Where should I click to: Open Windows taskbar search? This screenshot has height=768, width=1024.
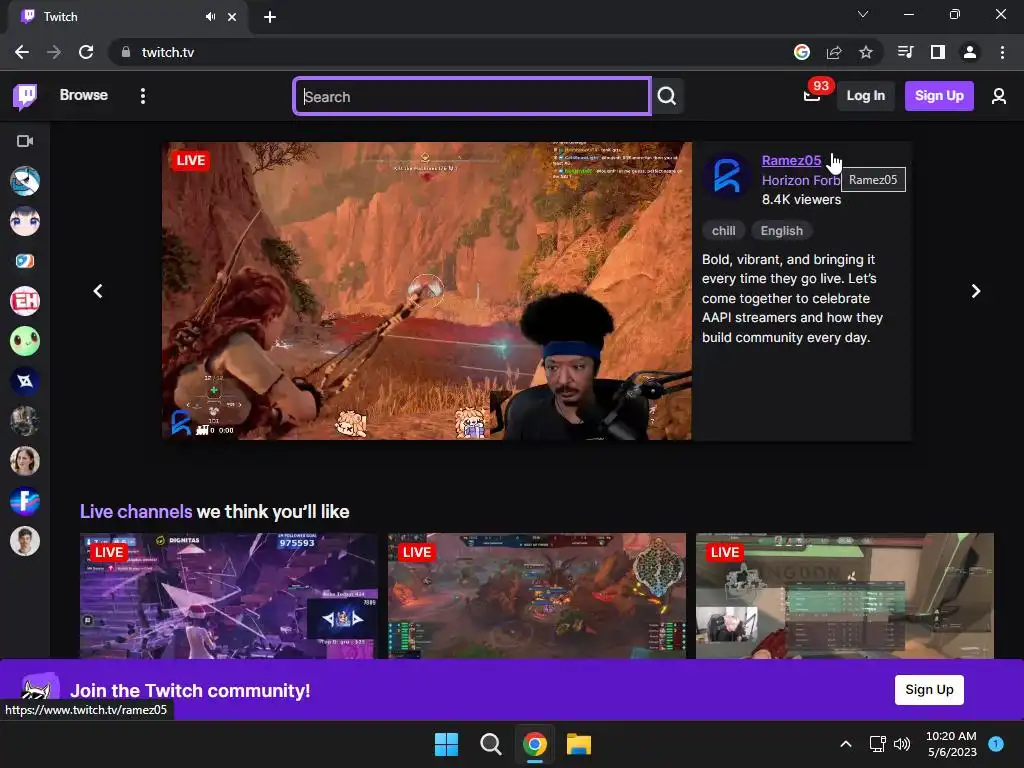pyautogui.click(x=490, y=744)
